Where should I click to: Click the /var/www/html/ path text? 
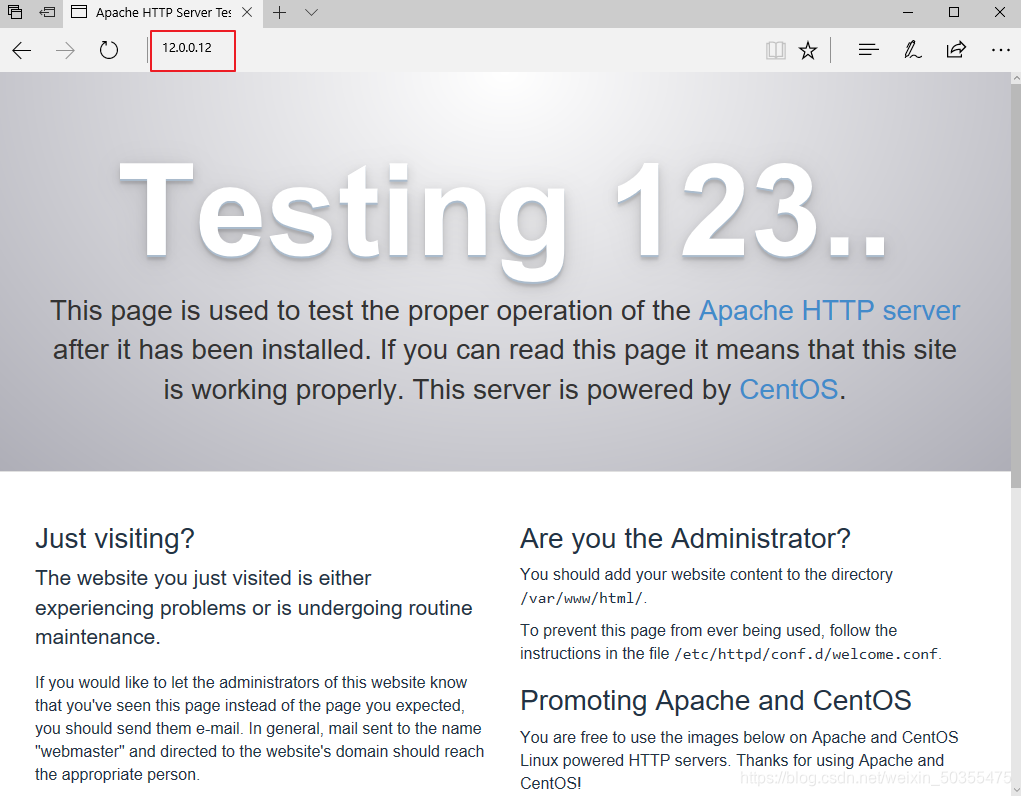(x=581, y=598)
